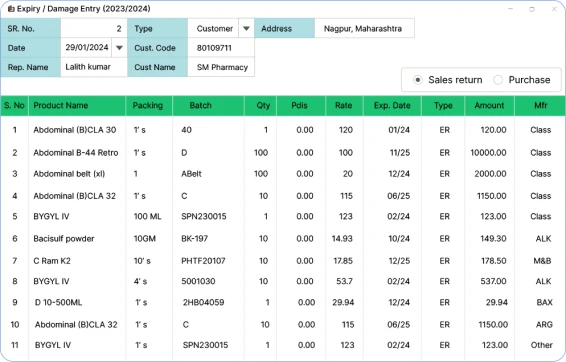Select the Purchase radio button

point(498,80)
